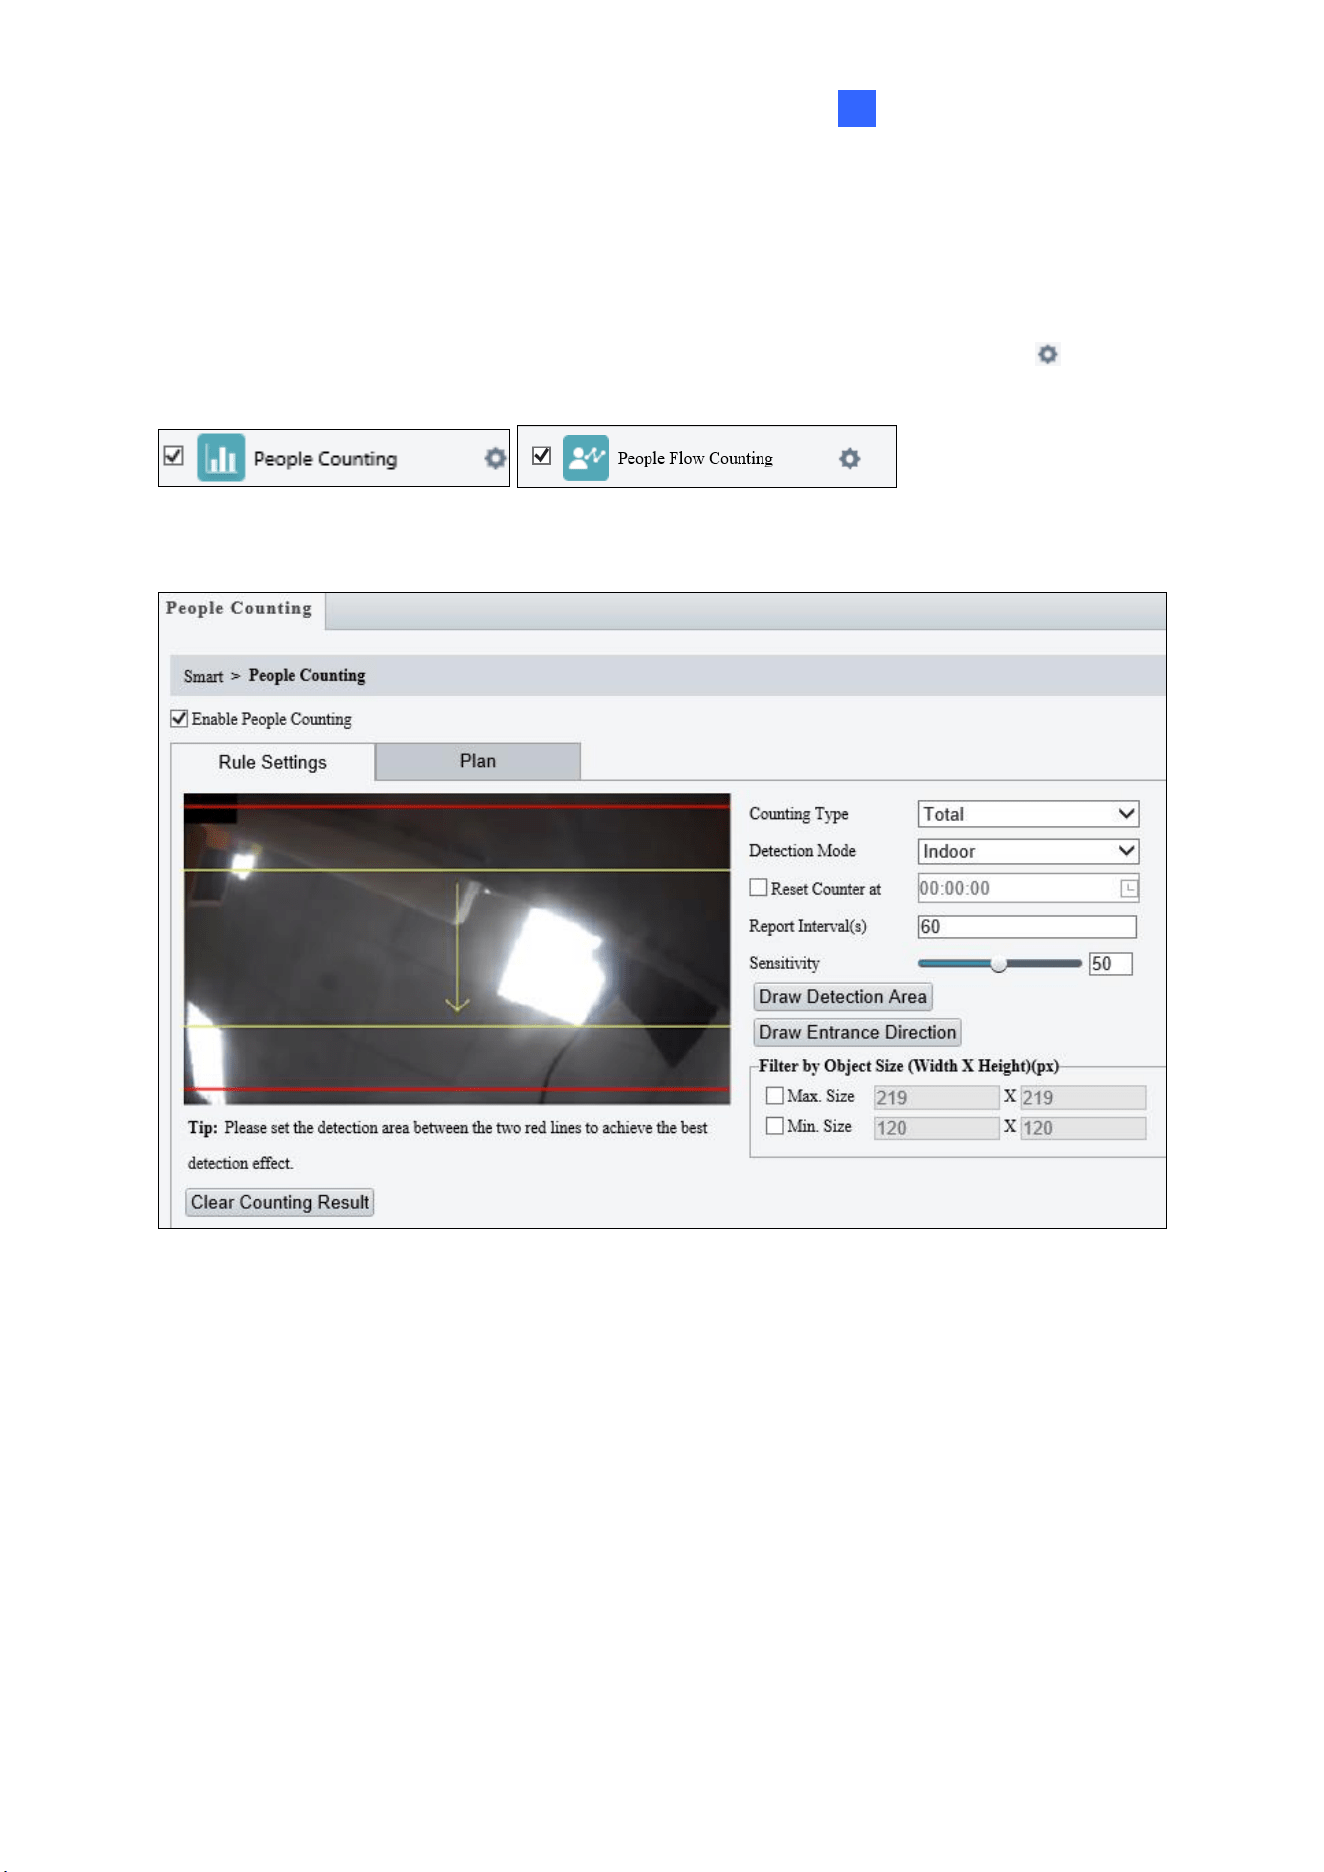Screen dimensions: 1324x1872
Task: Open People Counting settings gear
Action: pyautogui.click(x=495, y=458)
